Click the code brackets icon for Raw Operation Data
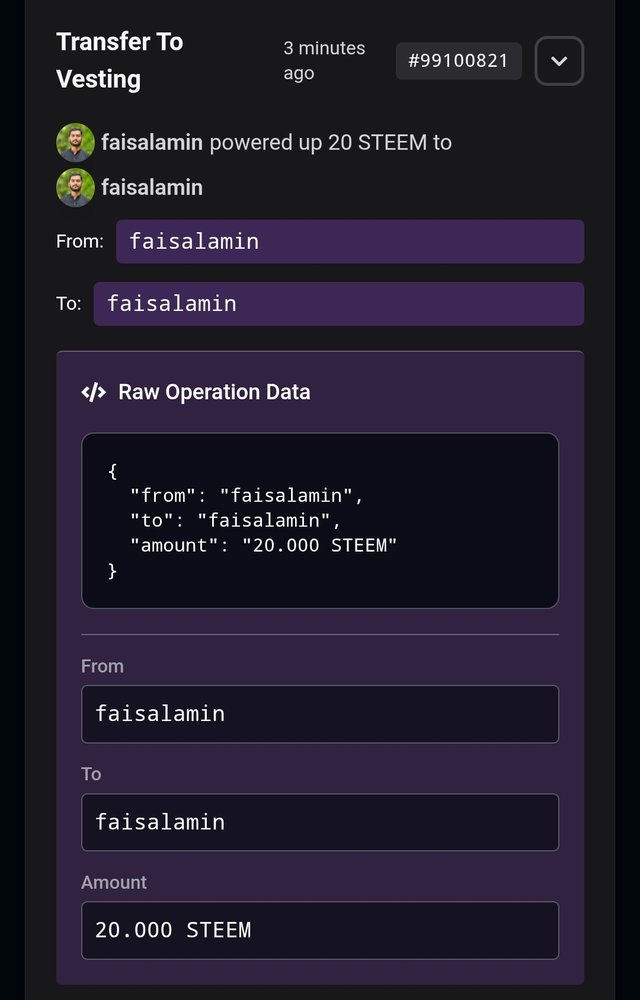This screenshot has width=640, height=1000. [x=93, y=392]
